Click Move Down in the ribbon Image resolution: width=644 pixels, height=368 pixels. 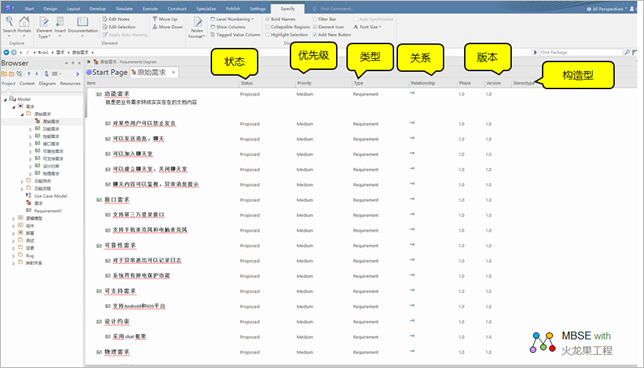pos(168,27)
